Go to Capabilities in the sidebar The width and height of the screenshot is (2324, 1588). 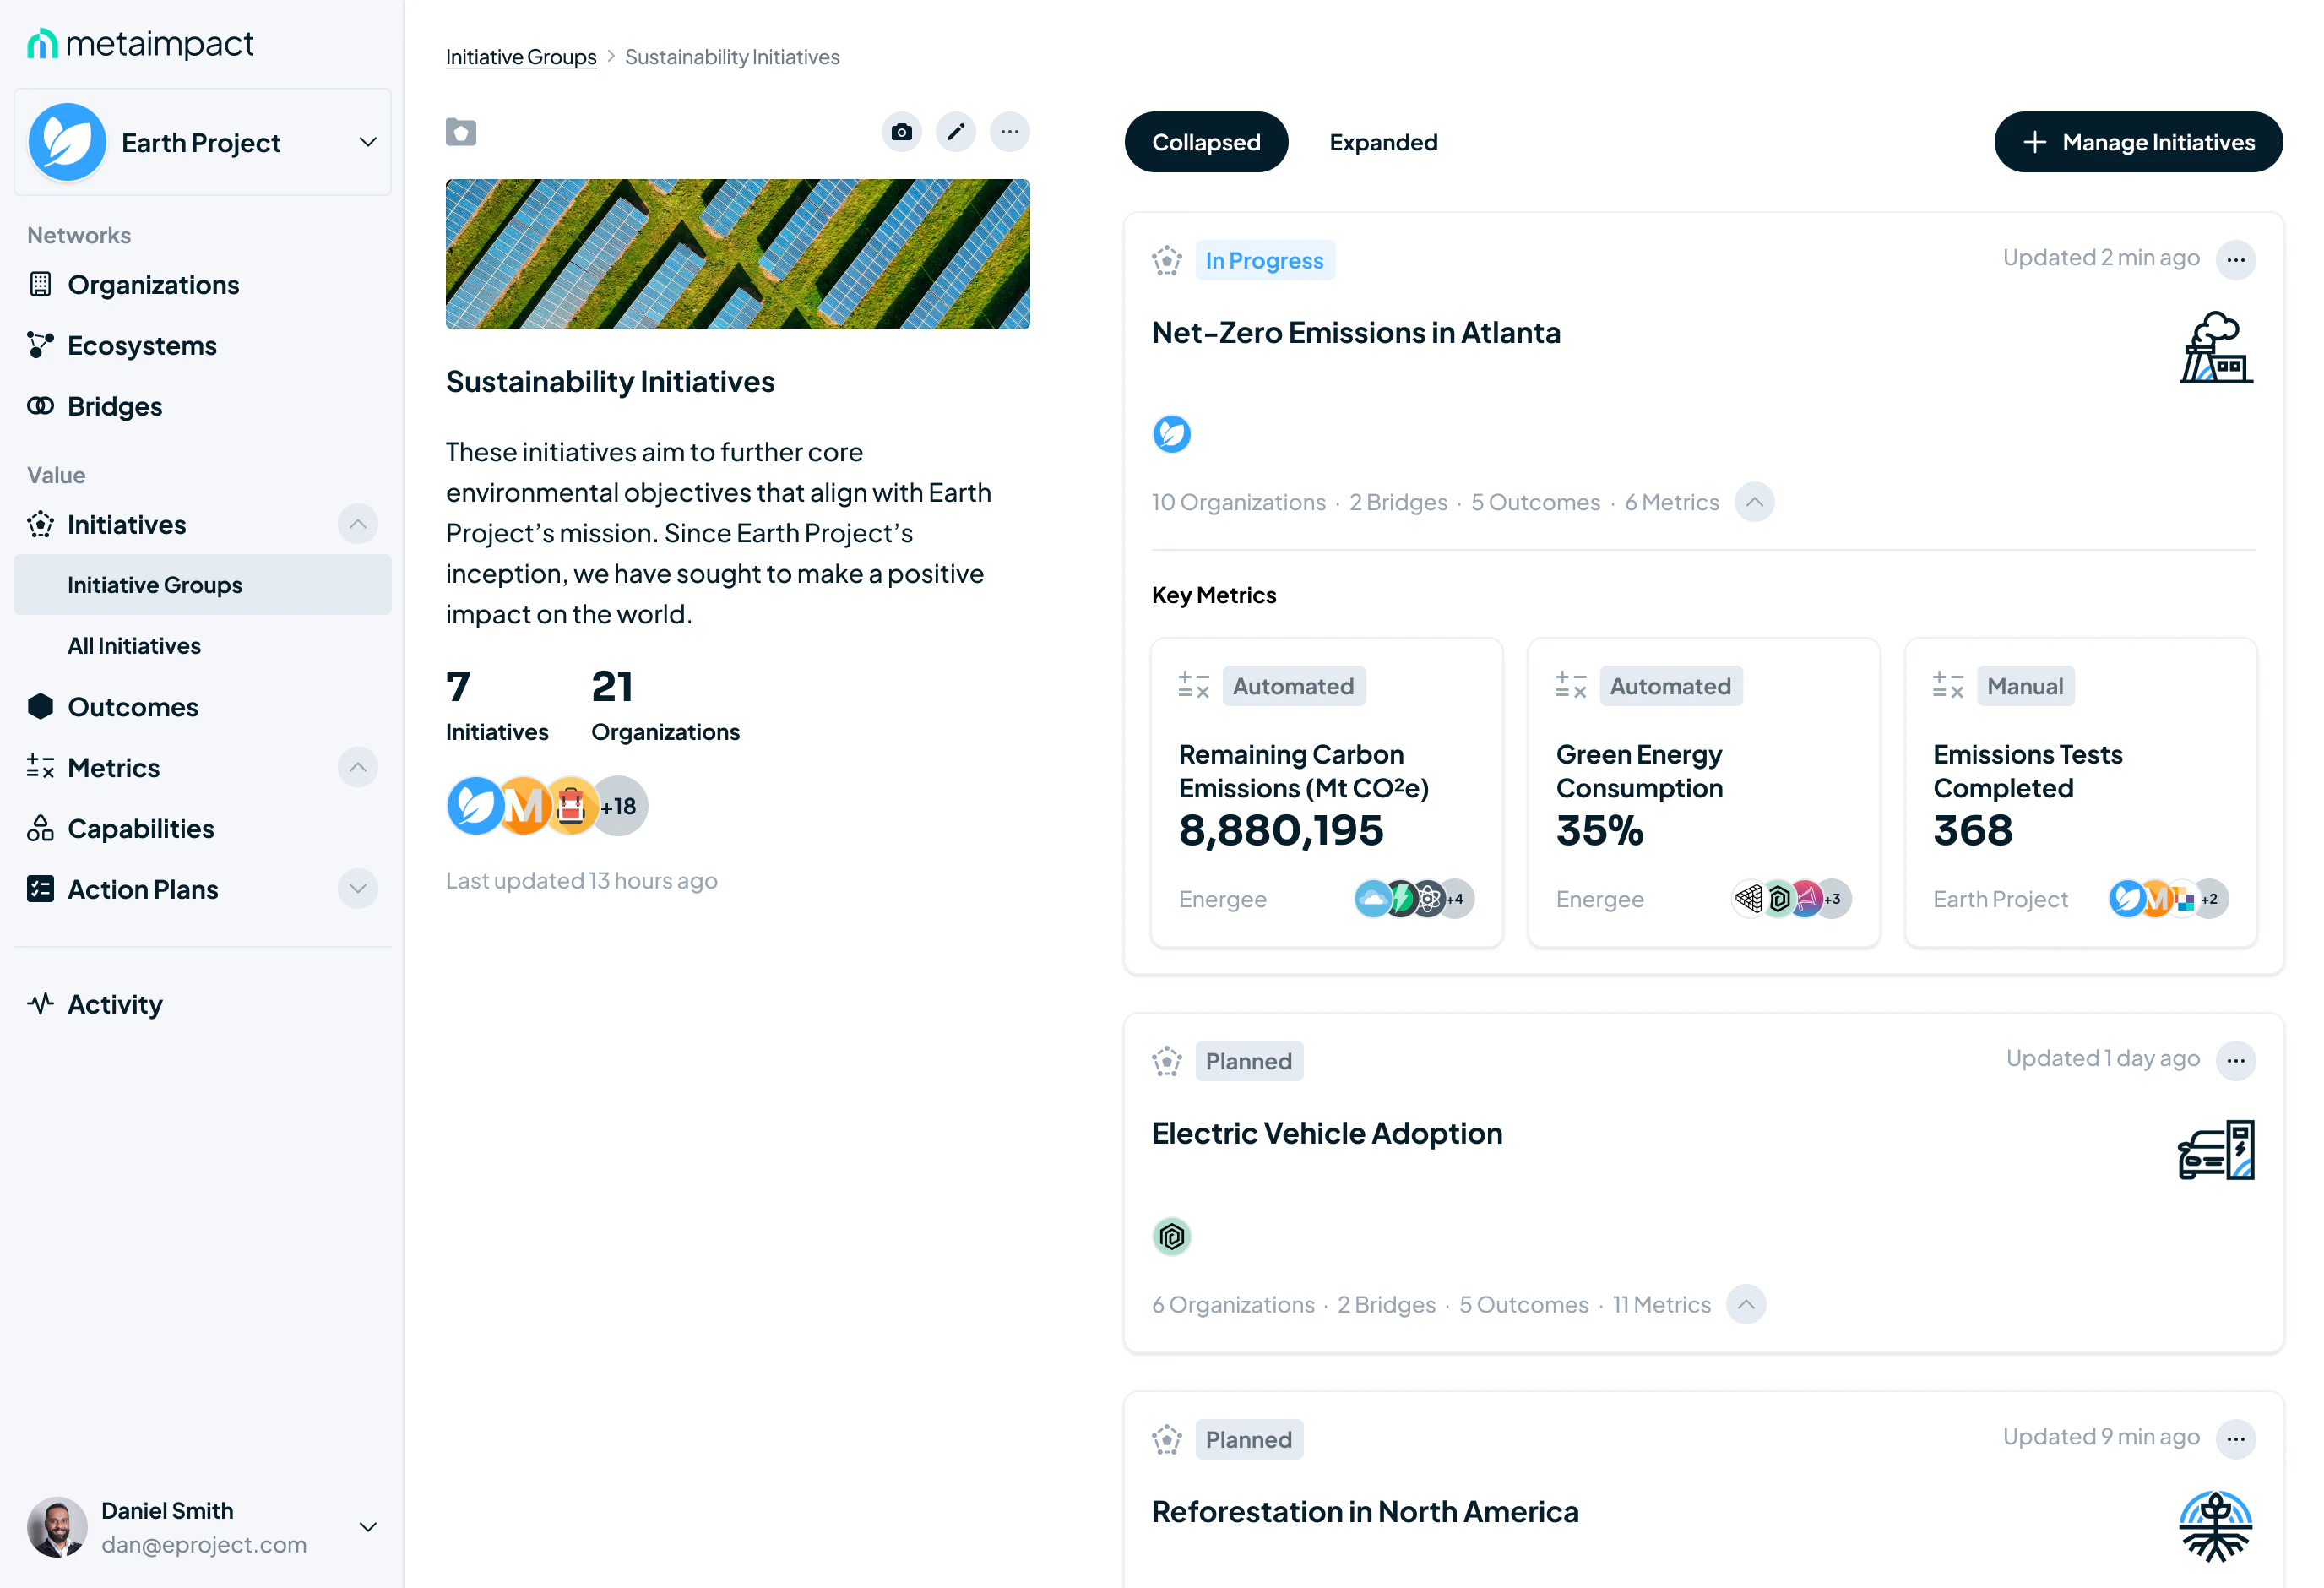tap(140, 828)
